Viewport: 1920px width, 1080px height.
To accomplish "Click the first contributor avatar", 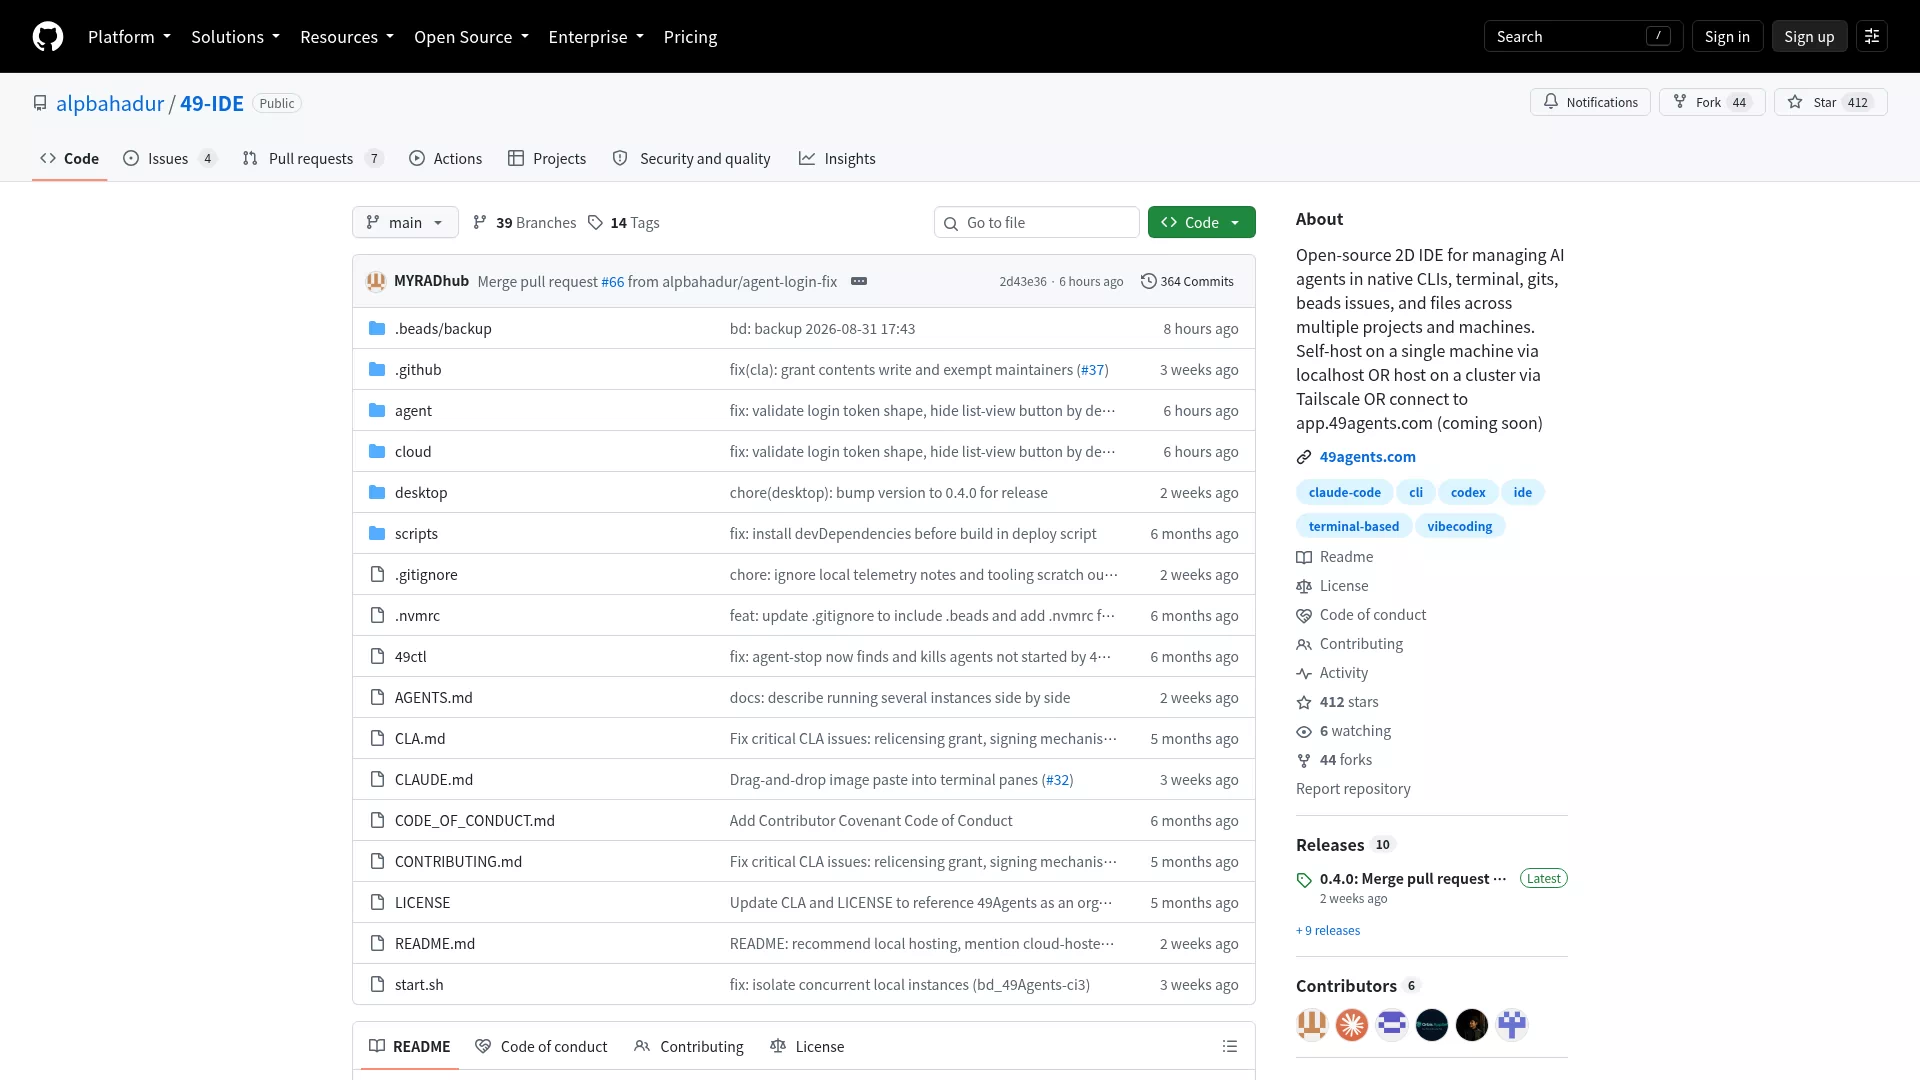I will 1312,1025.
